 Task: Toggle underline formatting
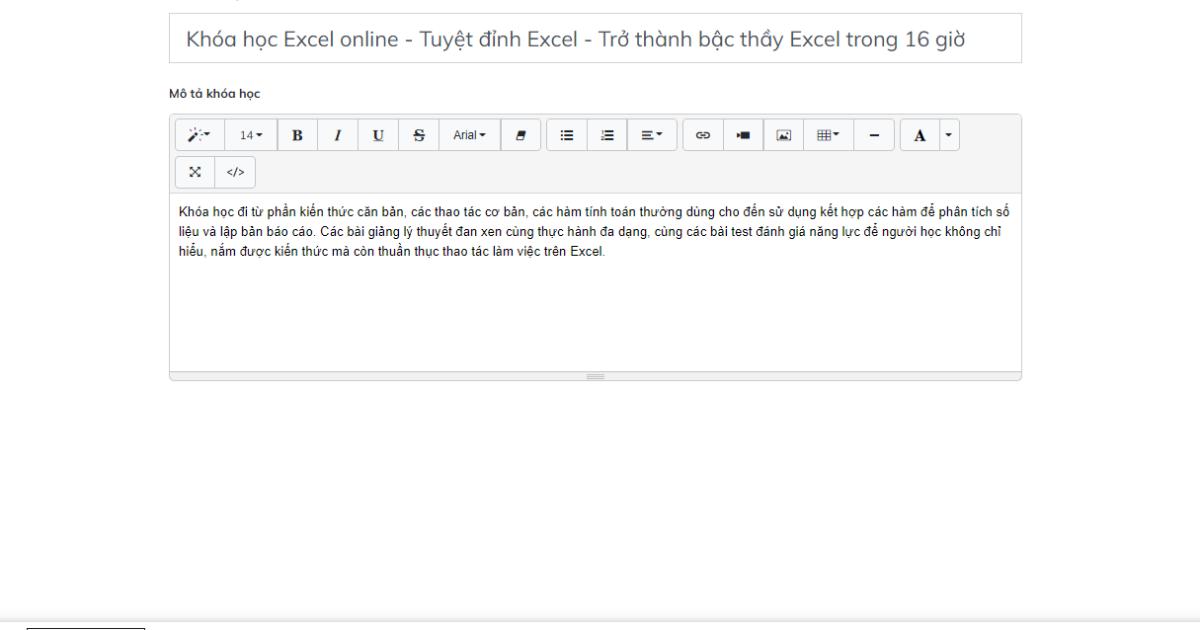click(377, 134)
